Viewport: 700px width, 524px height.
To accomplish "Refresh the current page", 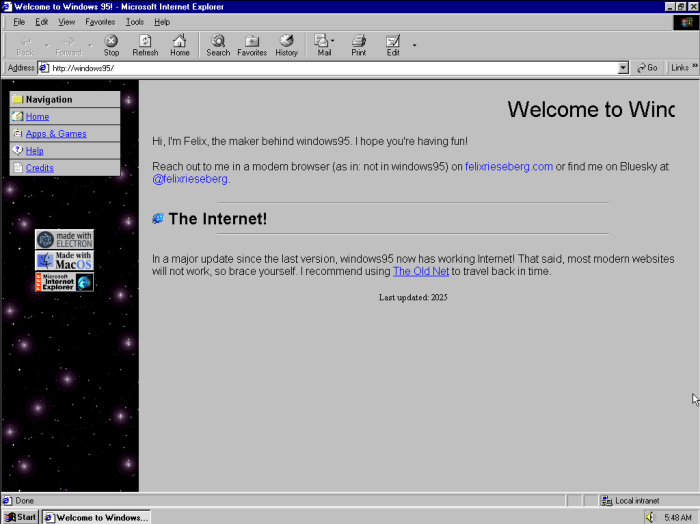I will [145, 46].
